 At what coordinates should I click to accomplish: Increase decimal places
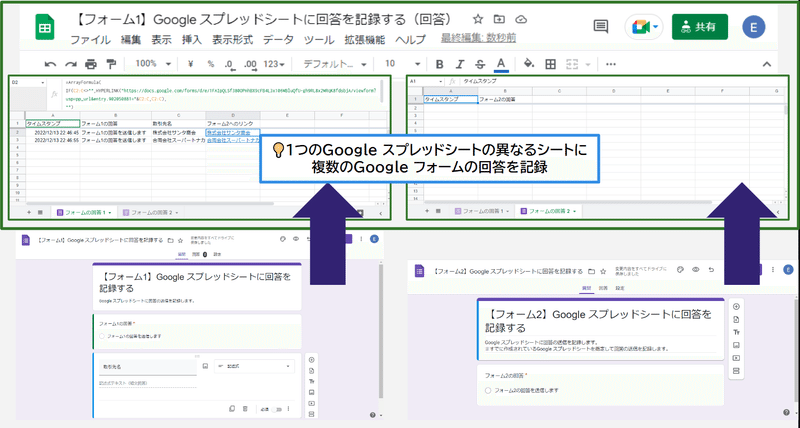pyautogui.click(x=250, y=64)
